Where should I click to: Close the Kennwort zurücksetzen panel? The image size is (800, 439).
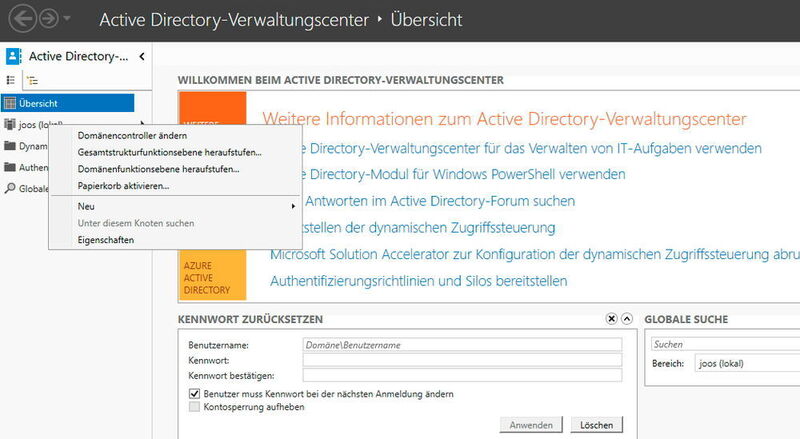[611, 319]
